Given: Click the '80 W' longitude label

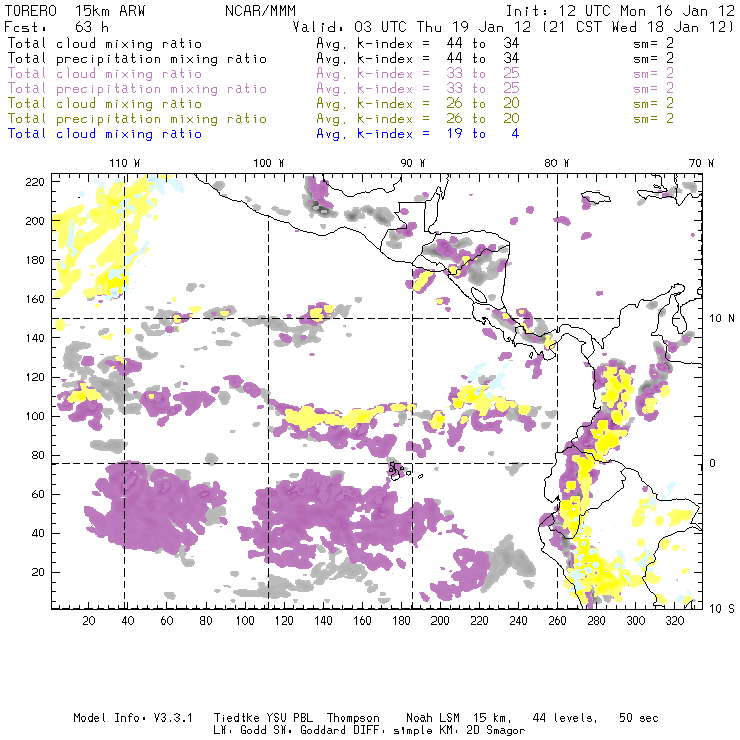Looking at the screenshot, I should [x=557, y=163].
